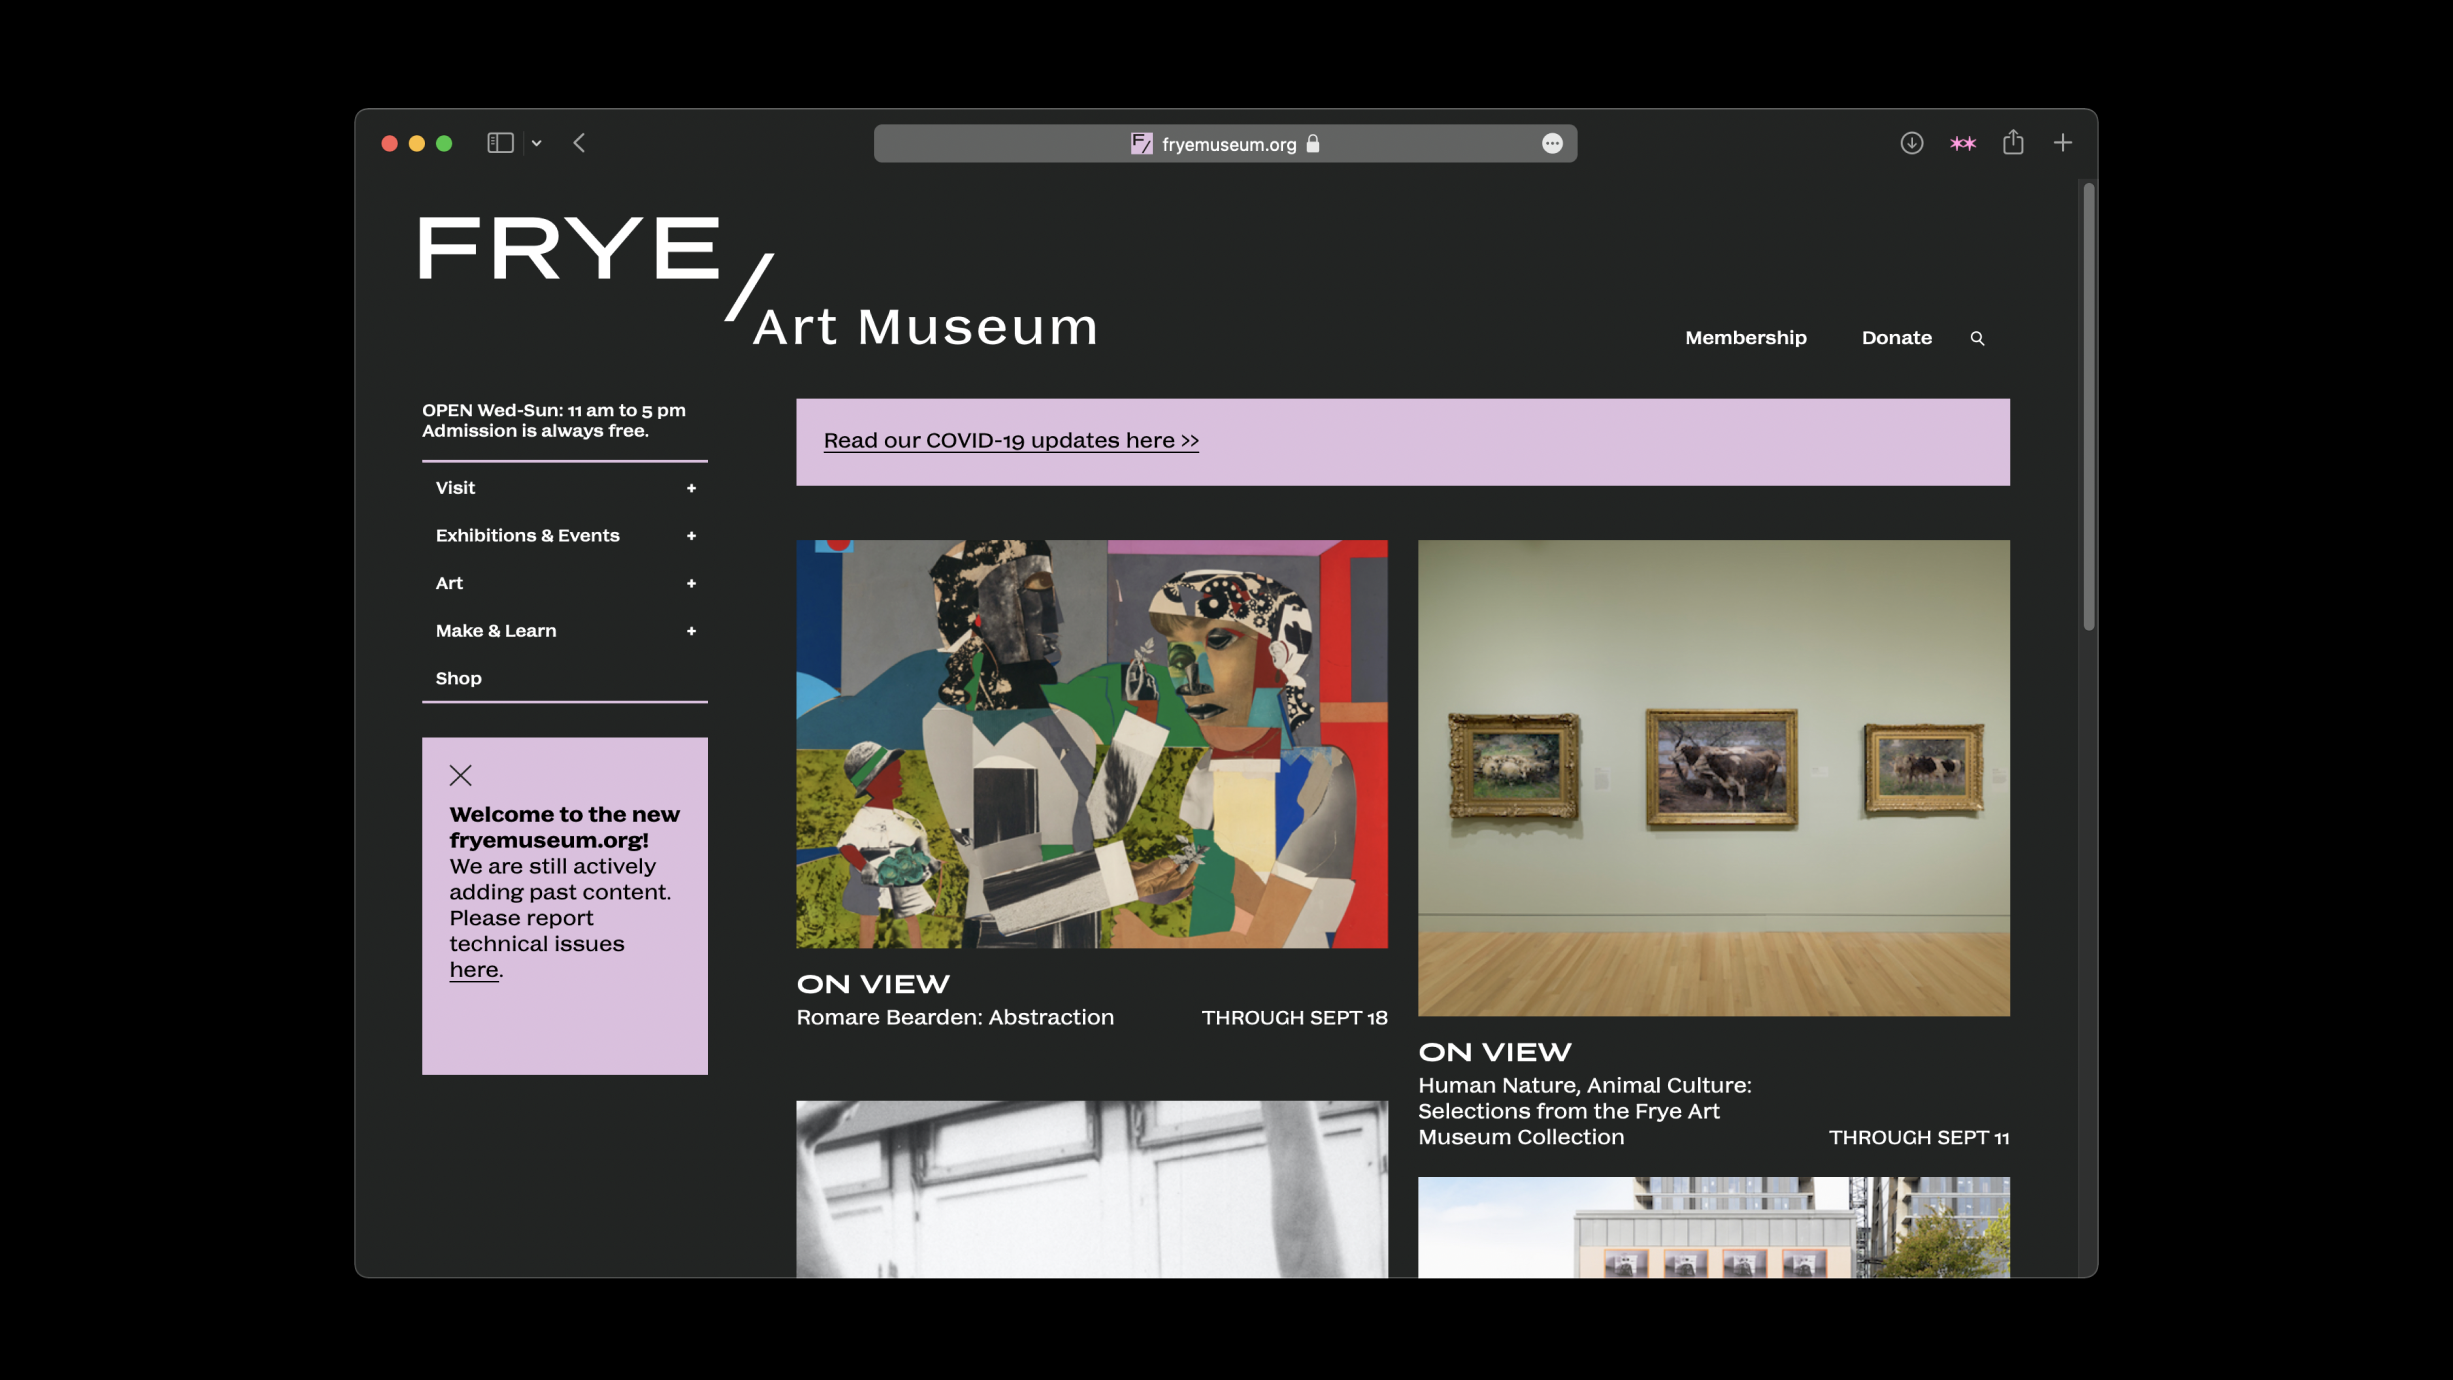Click the Donate link

click(x=1896, y=338)
